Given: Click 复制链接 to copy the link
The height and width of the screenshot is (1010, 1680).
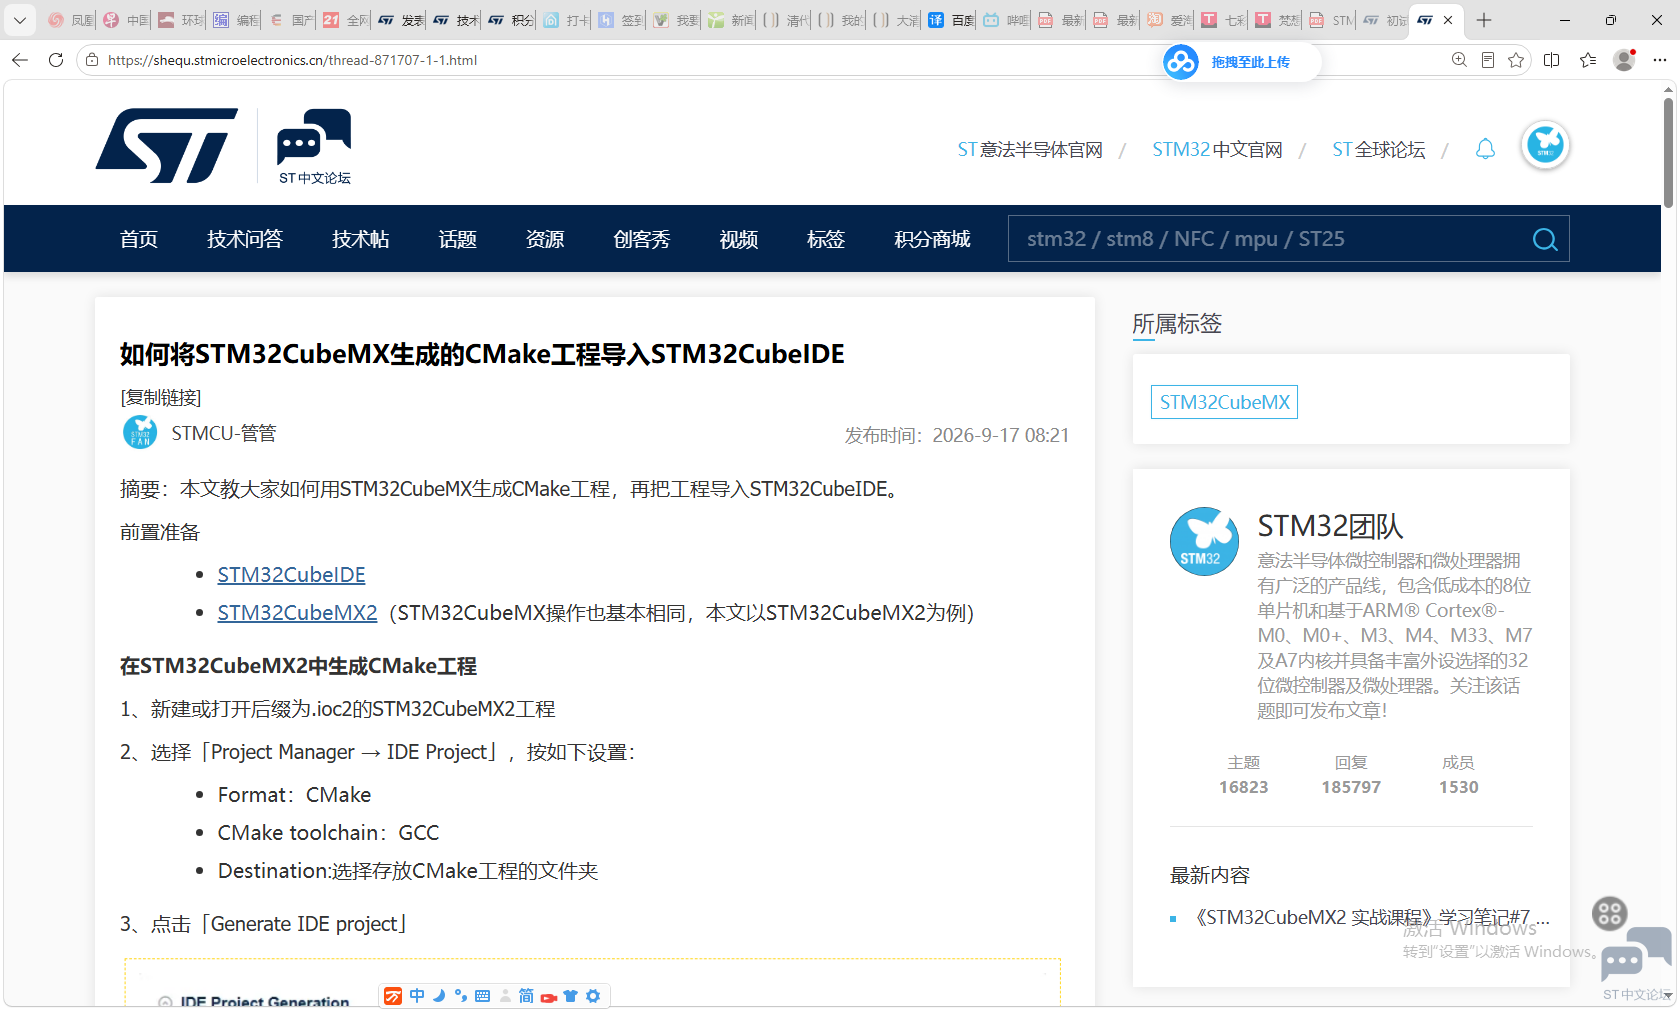Looking at the screenshot, I should pos(161,398).
